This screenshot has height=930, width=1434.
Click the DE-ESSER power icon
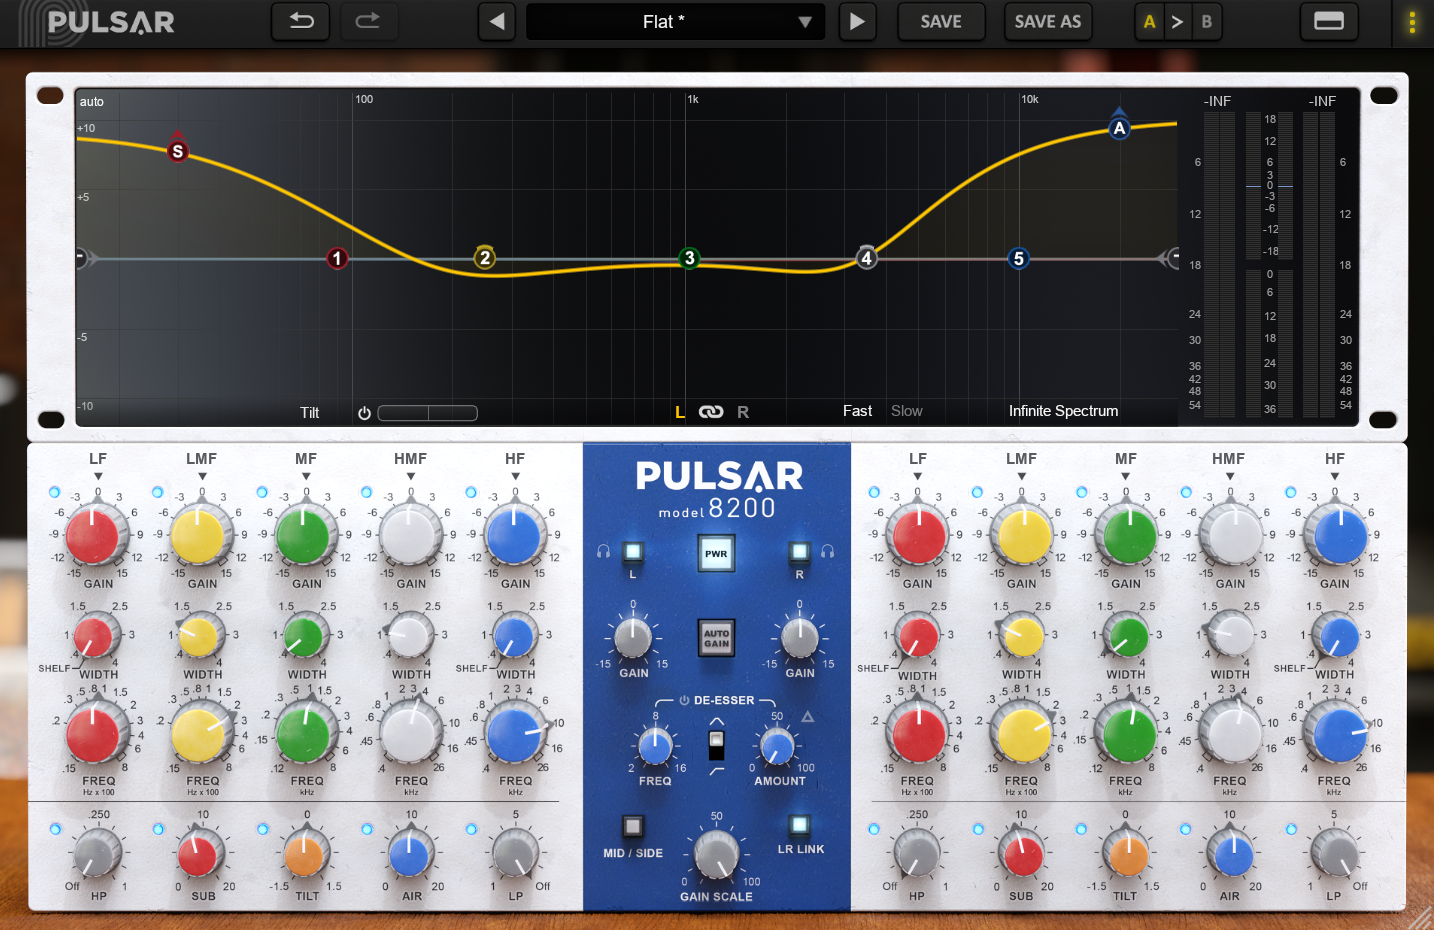click(684, 701)
